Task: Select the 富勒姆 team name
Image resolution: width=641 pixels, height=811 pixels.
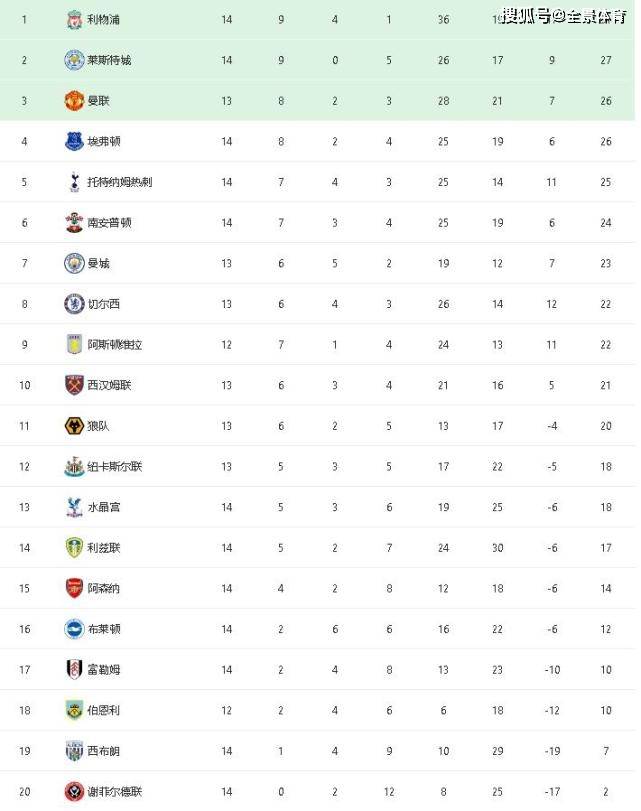Action: click(103, 670)
